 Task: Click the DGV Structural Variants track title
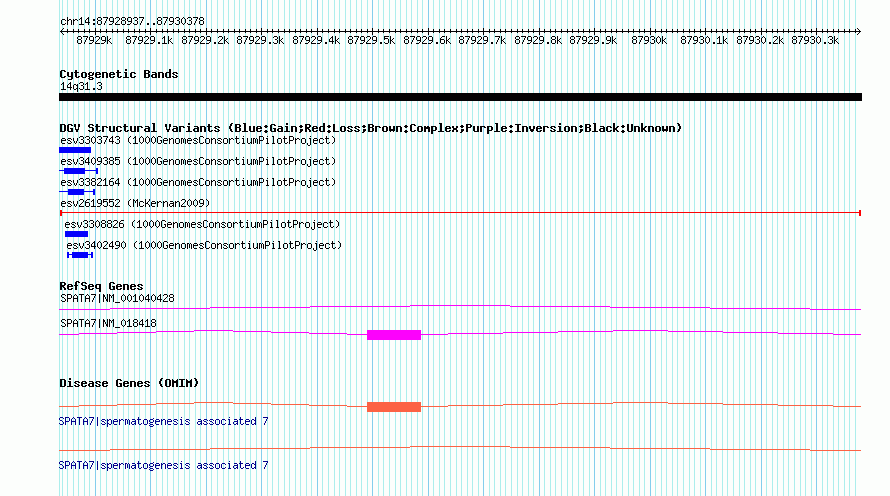(x=370, y=128)
